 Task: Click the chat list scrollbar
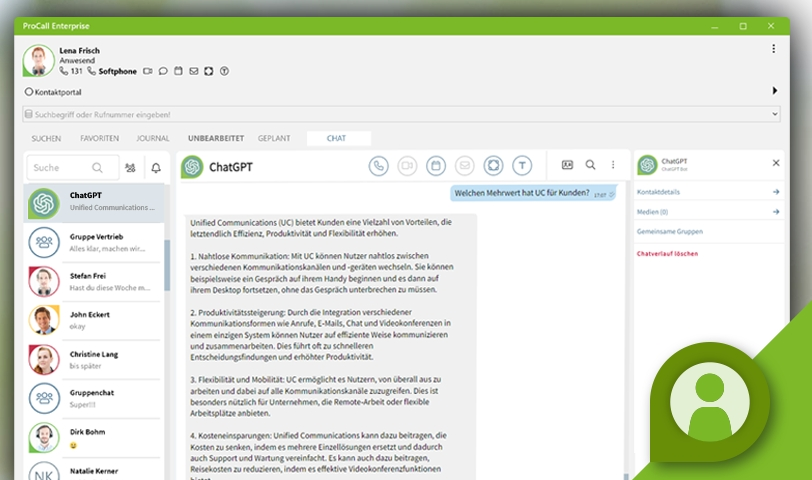[x=167, y=265]
